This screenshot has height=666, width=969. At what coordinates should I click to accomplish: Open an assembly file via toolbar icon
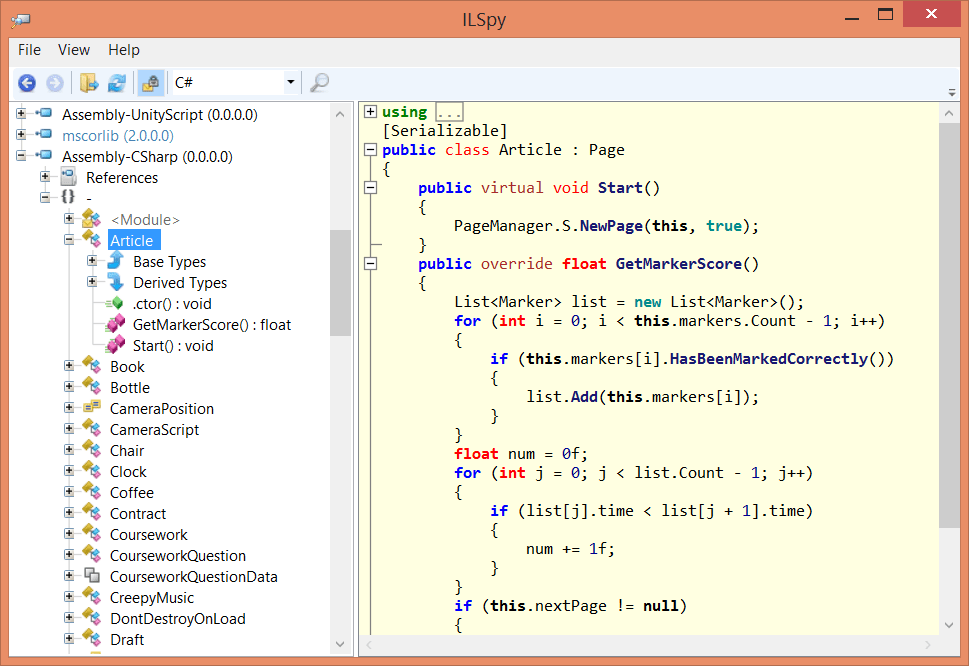click(89, 82)
